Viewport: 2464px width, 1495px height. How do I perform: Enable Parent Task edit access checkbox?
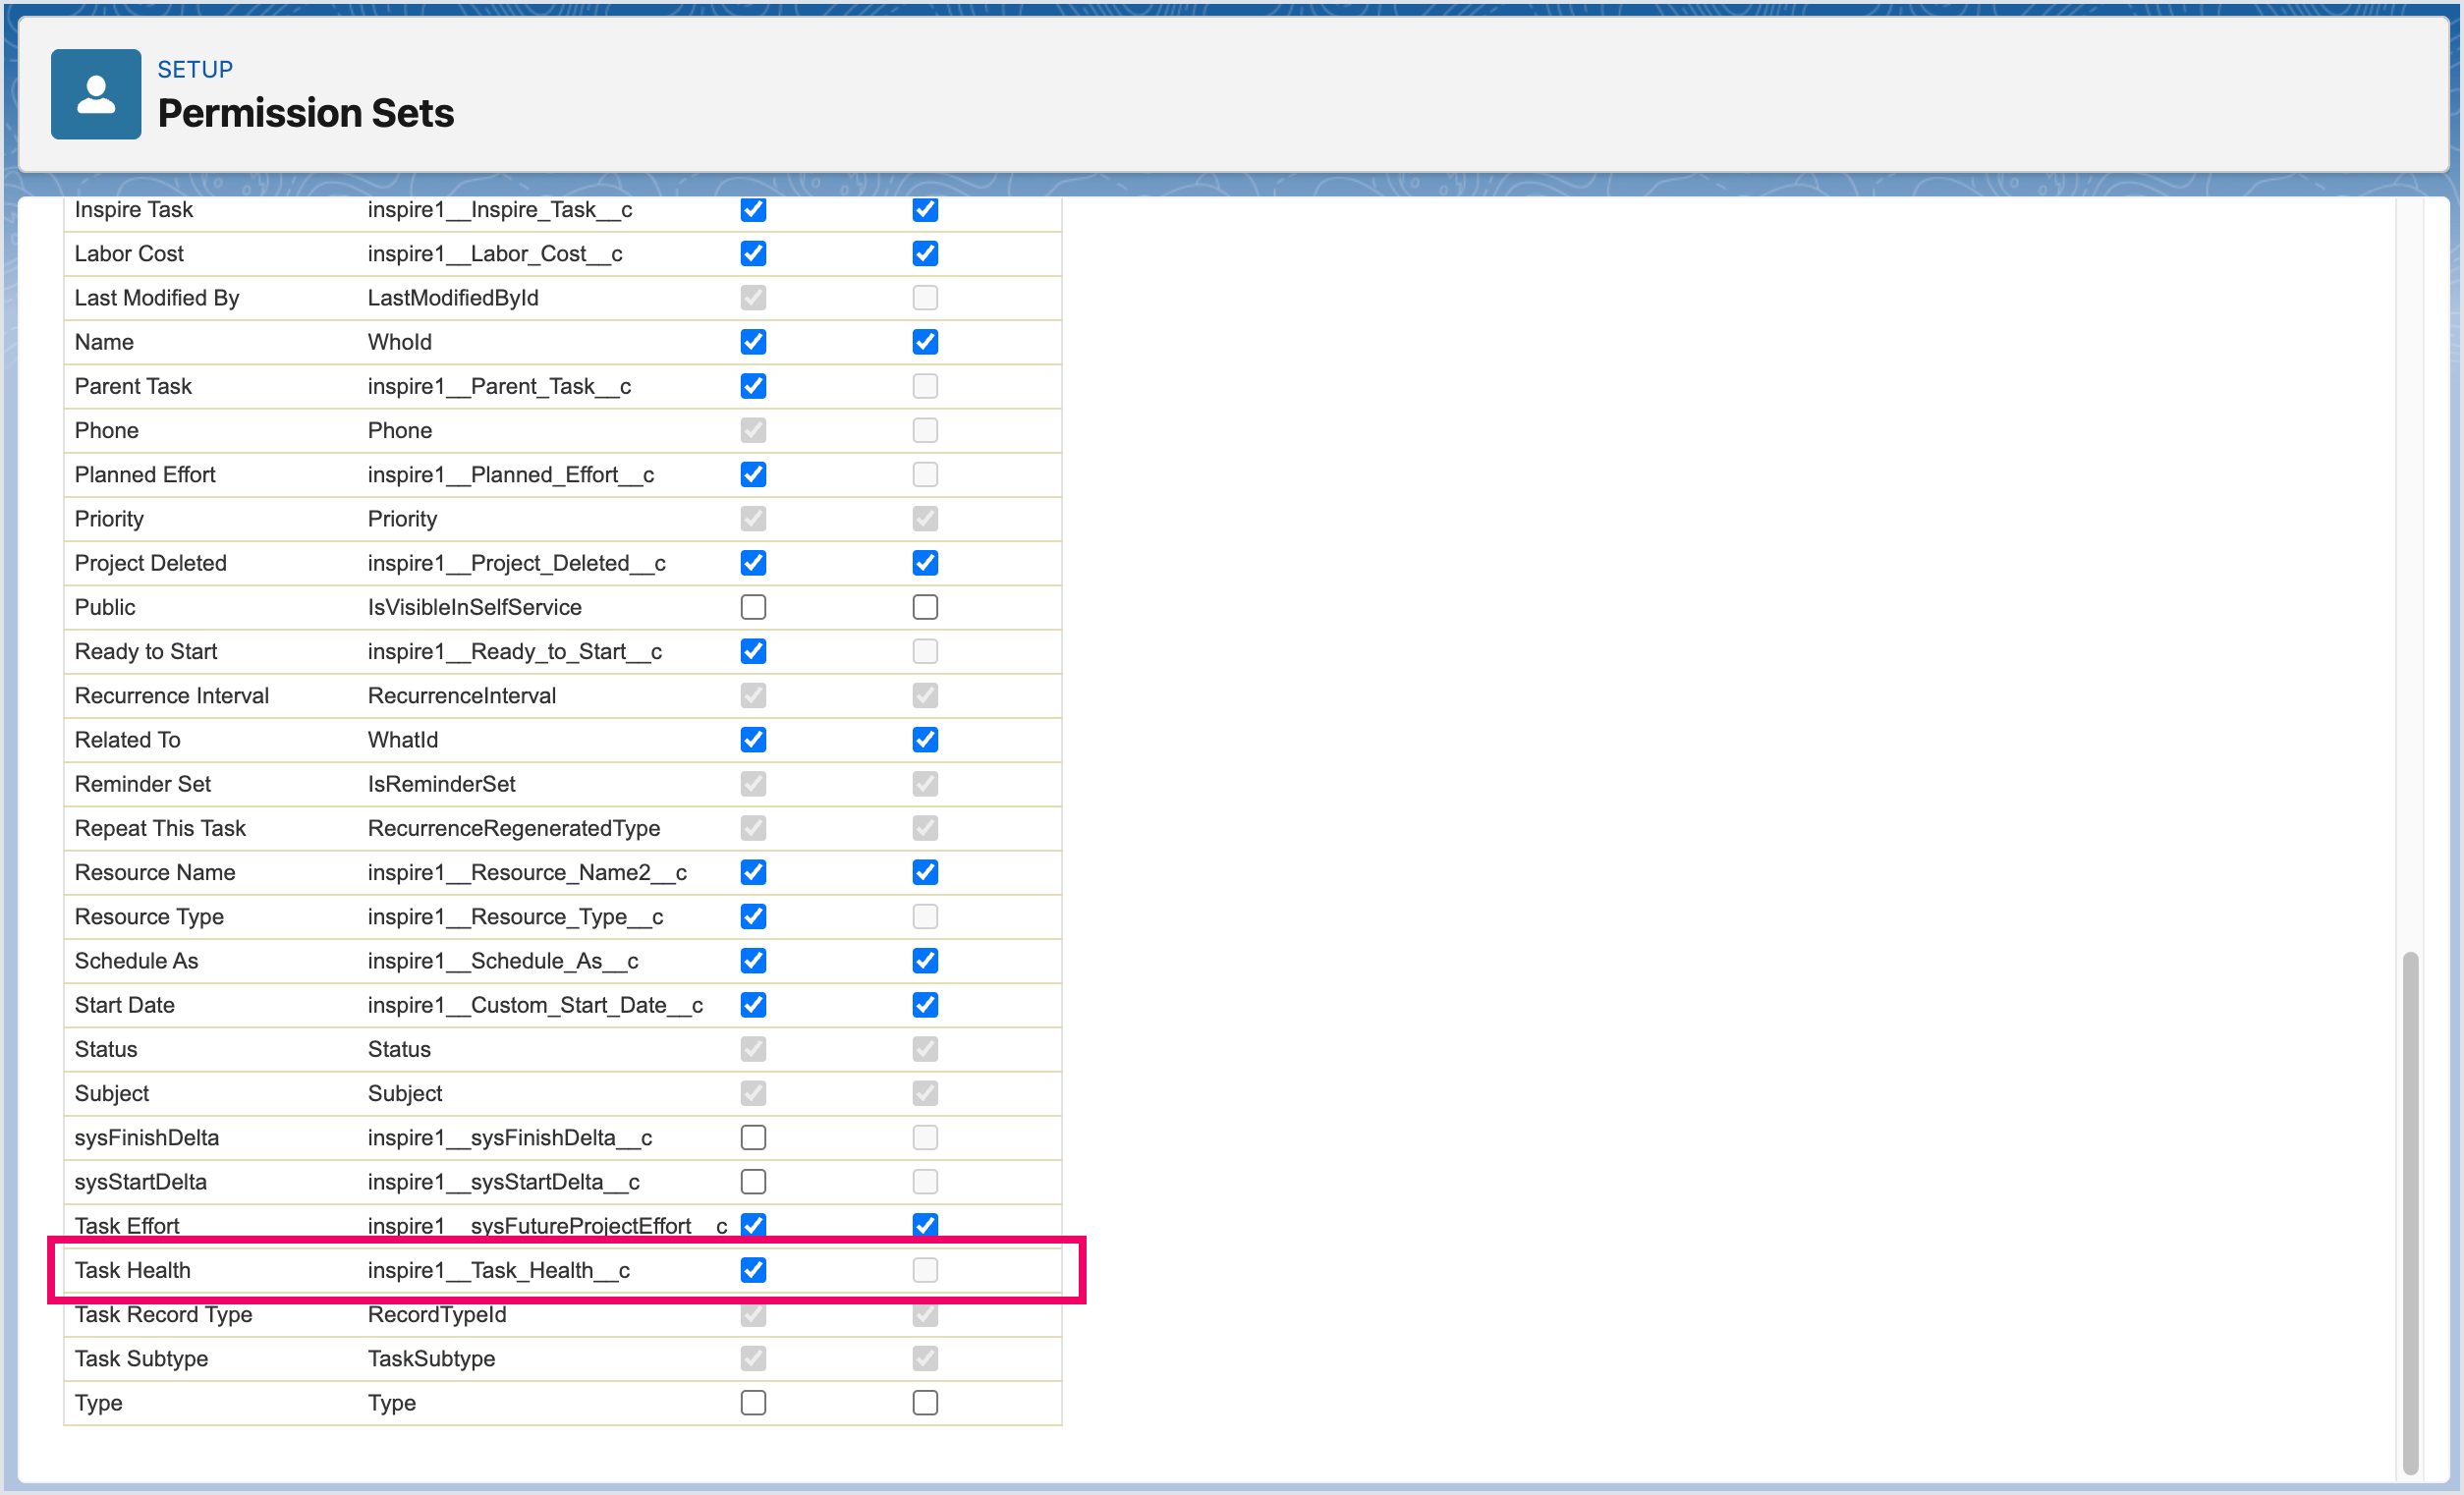coord(925,386)
